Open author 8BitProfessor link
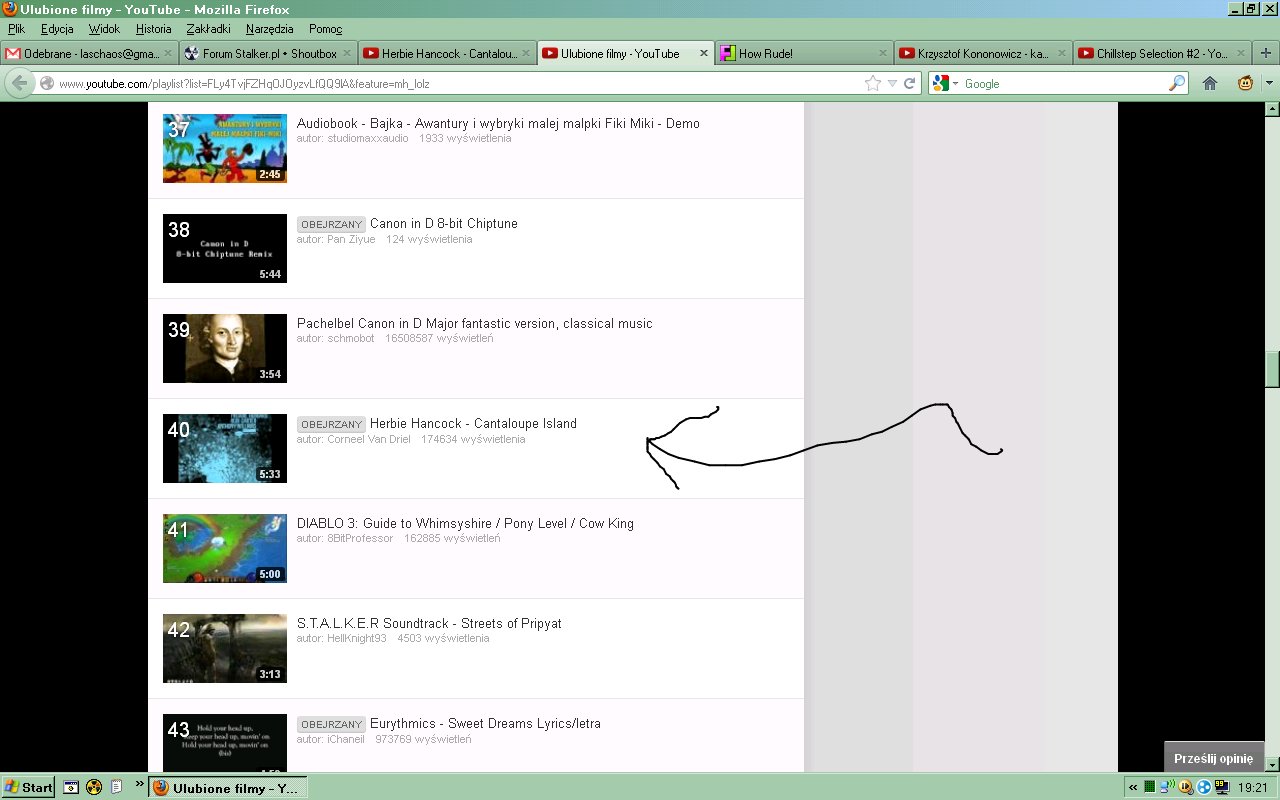1280x800 pixels. tap(360, 539)
